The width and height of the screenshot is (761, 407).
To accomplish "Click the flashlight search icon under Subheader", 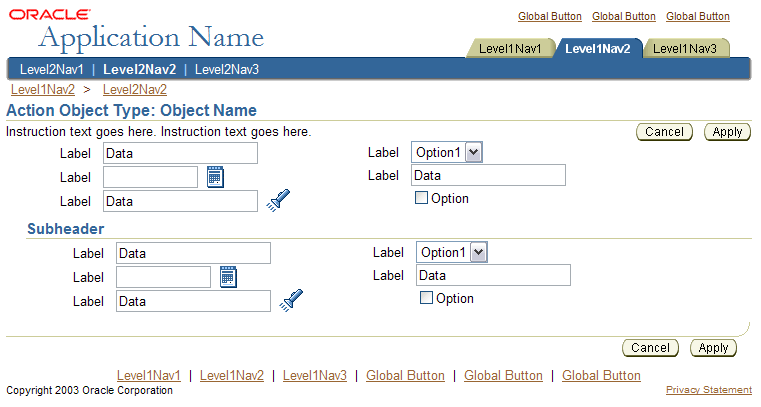I will 291,300.
